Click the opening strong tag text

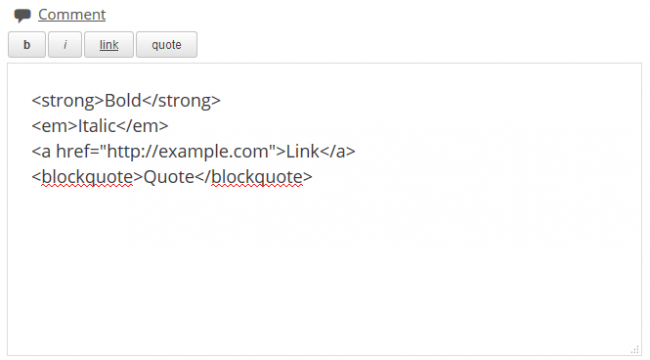[x=68, y=101]
